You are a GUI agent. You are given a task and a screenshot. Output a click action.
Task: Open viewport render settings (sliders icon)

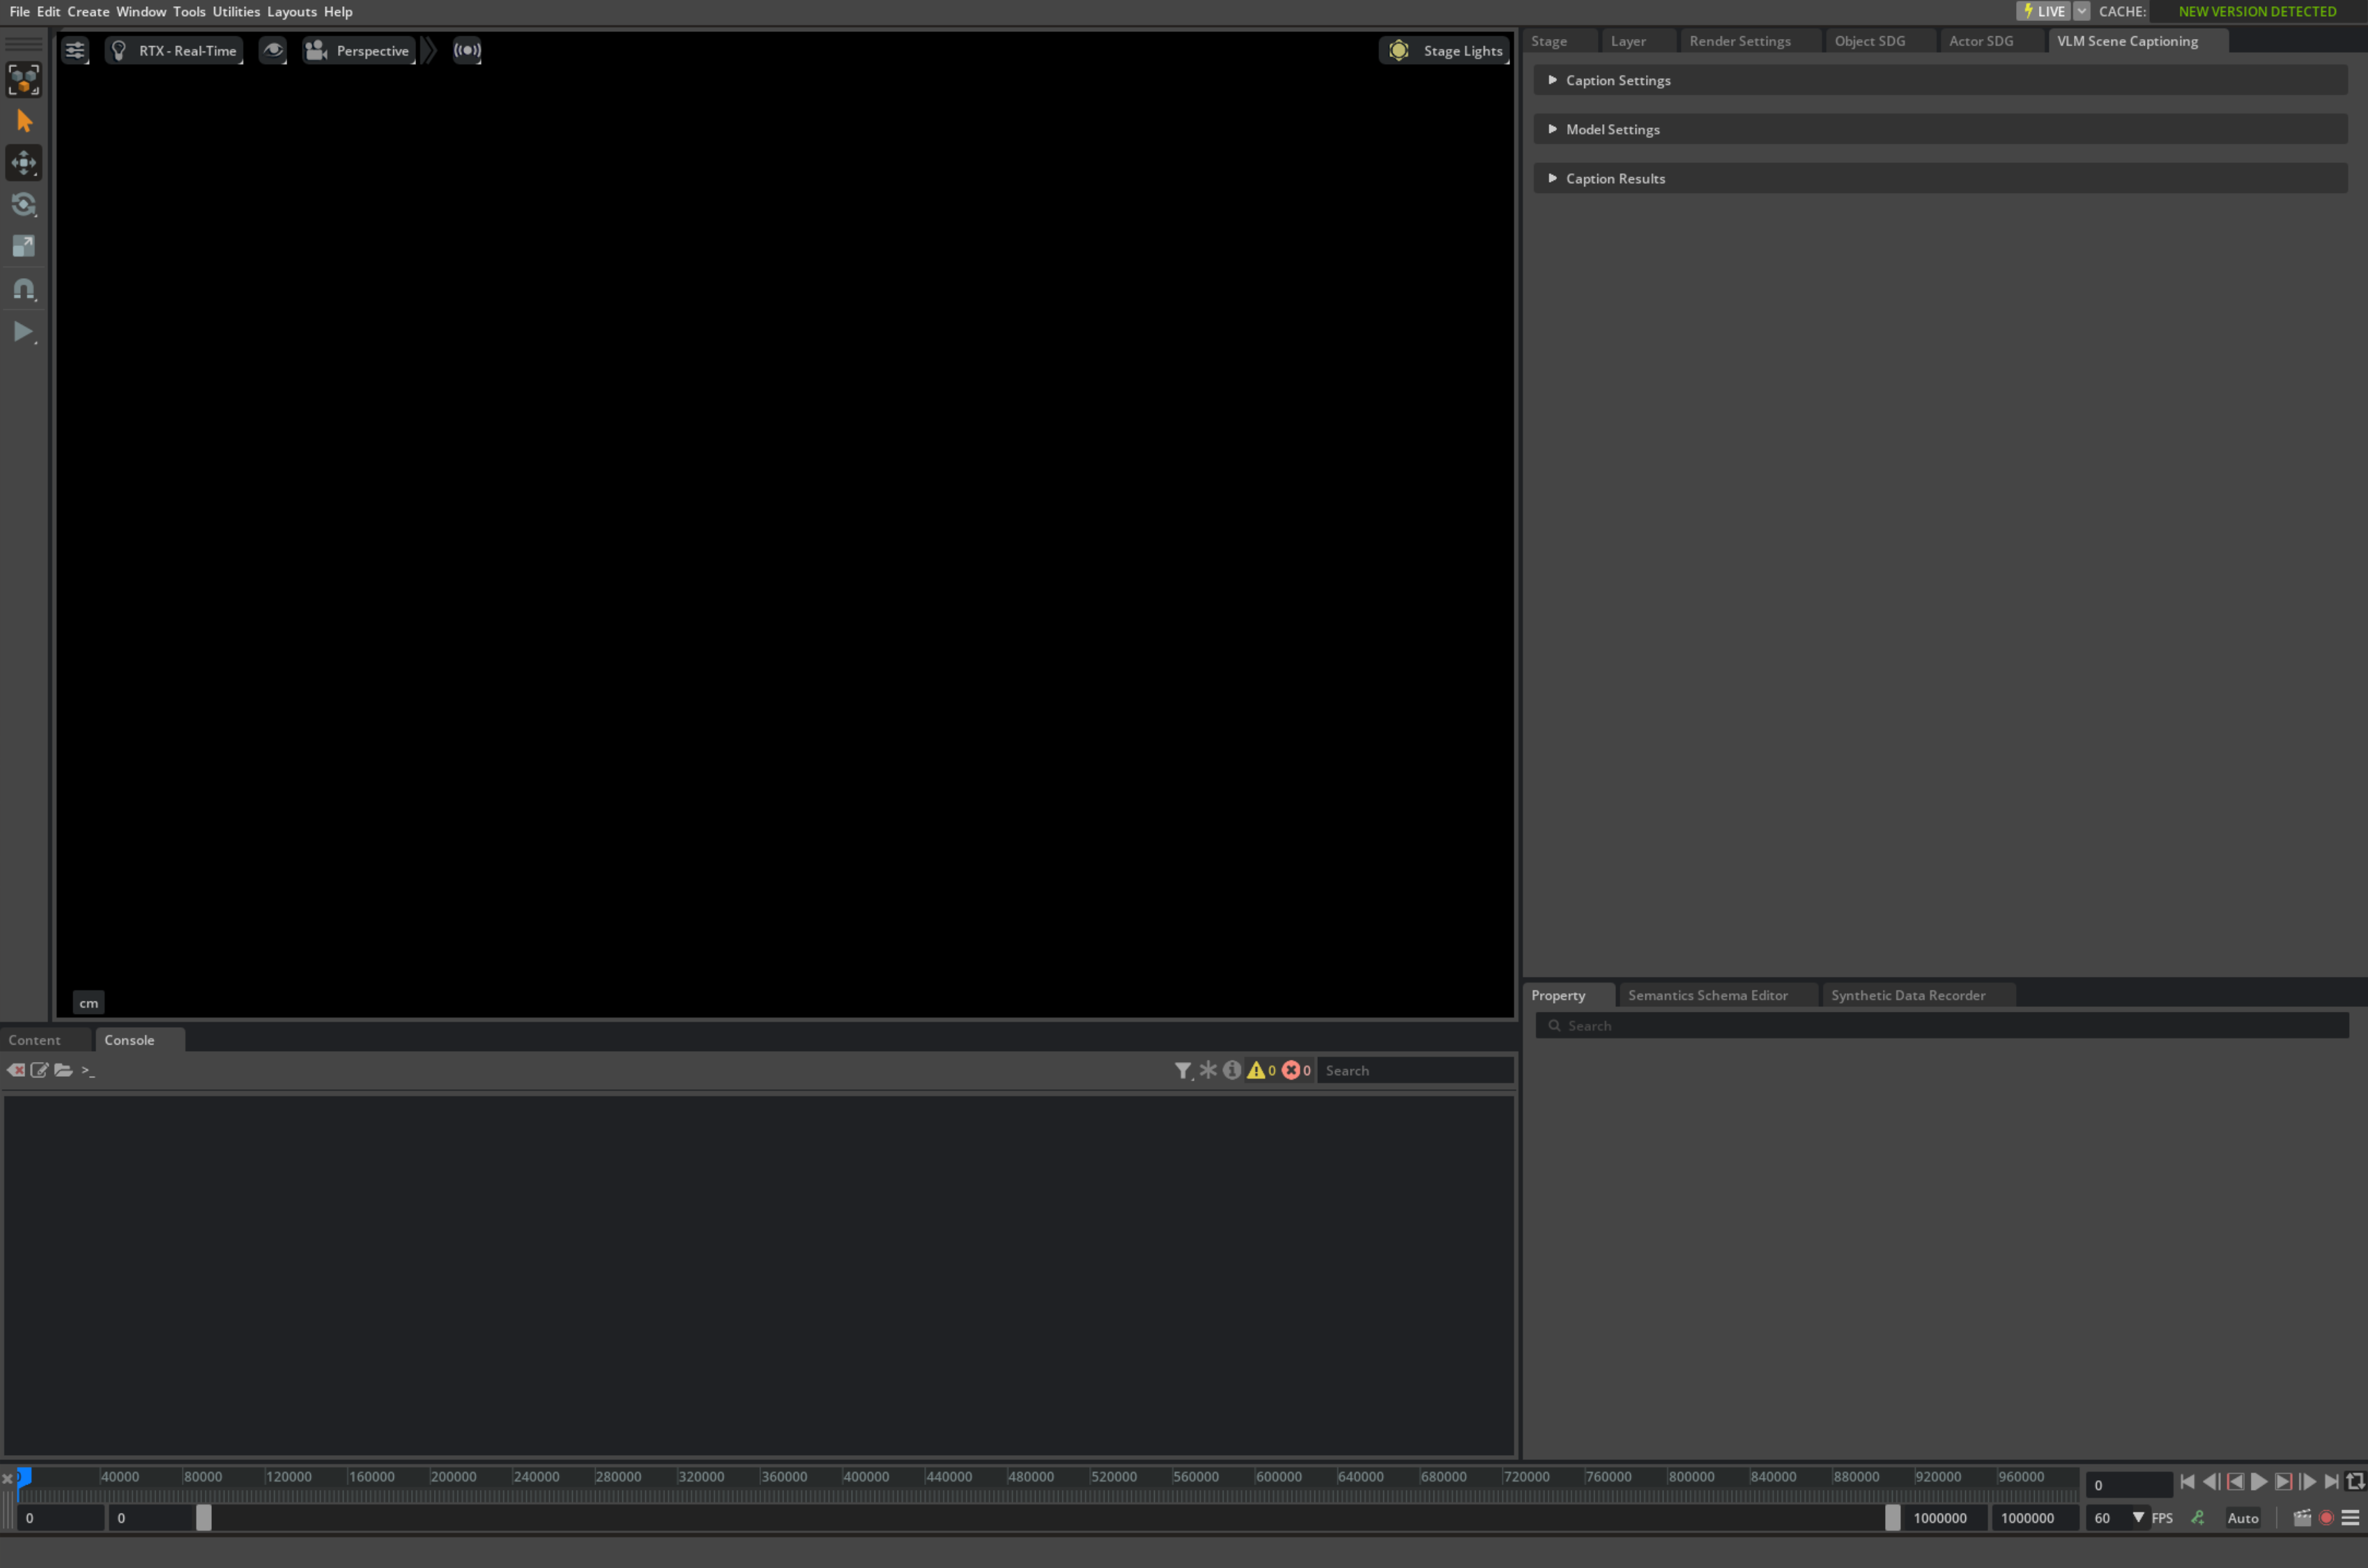coord(75,50)
